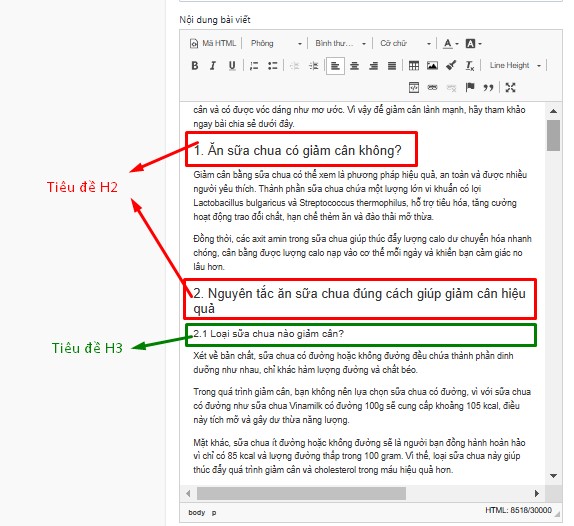Select the p element path item
The width and height of the screenshot is (574, 526).
(x=214, y=512)
